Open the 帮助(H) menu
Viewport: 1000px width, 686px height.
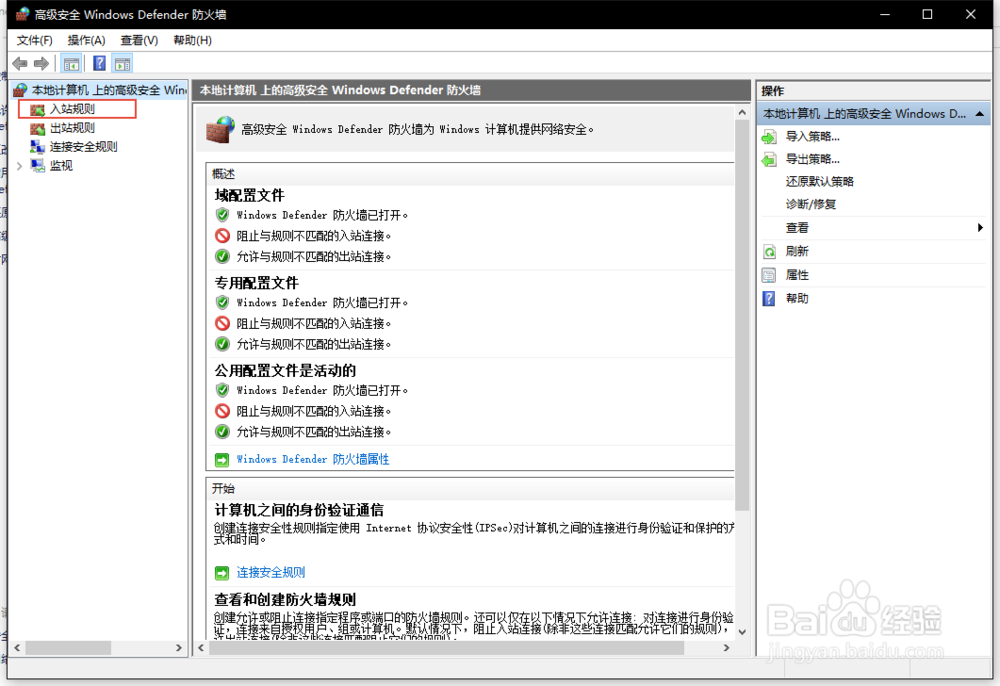click(192, 40)
